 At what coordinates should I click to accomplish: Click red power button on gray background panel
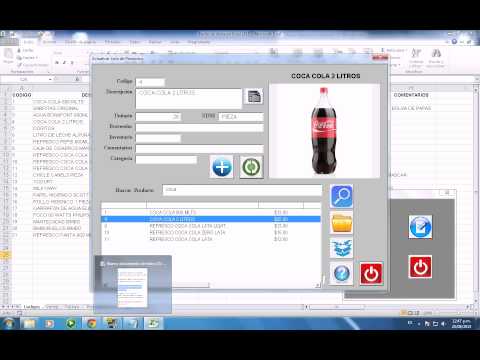coord(420,267)
